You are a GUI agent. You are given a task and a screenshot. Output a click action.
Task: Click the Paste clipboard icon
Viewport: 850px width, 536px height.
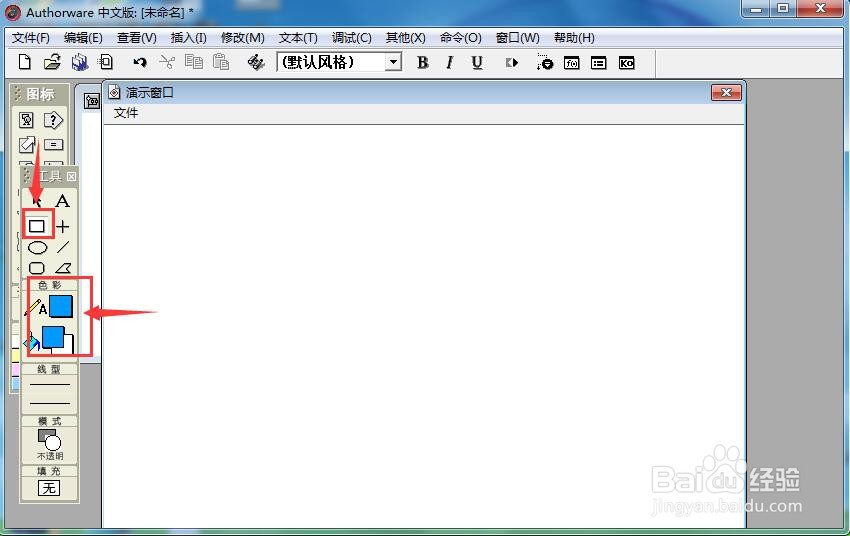coord(221,62)
